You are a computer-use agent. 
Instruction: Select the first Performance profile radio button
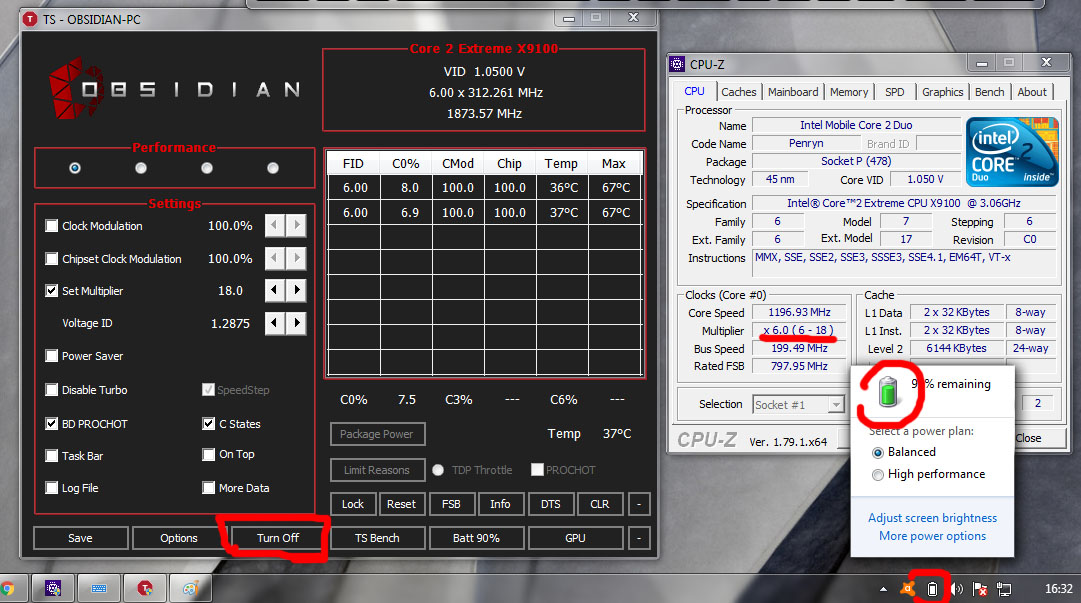(x=75, y=167)
